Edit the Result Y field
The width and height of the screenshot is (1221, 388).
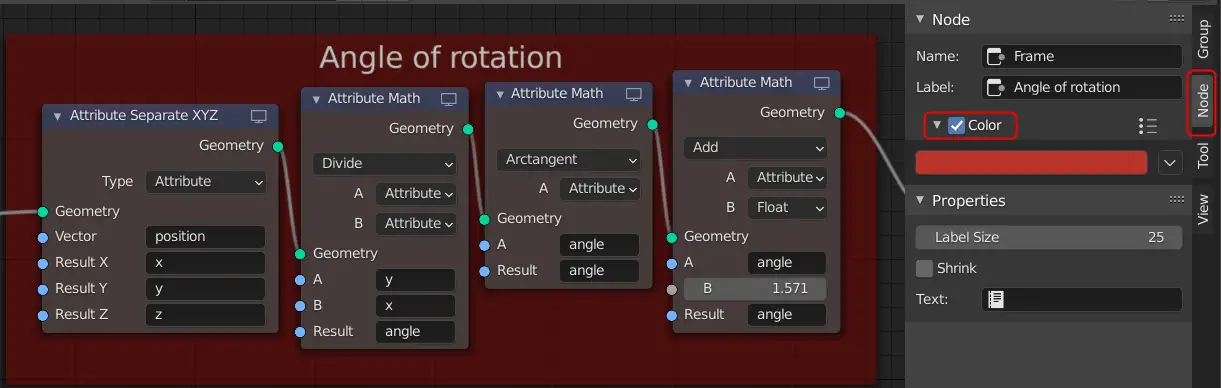coord(205,289)
